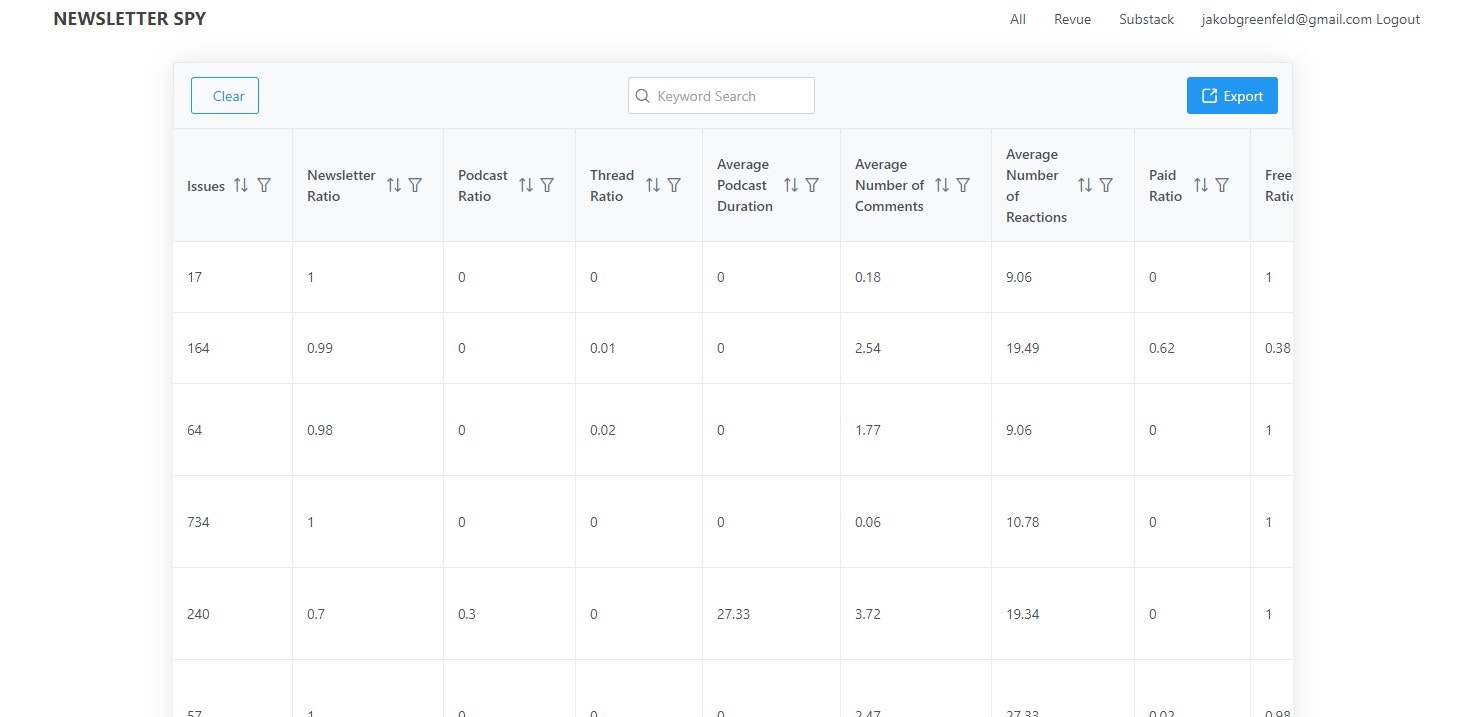Select reactions value 10.78
This screenshot has width=1464, height=717.
click(x=1023, y=522)
